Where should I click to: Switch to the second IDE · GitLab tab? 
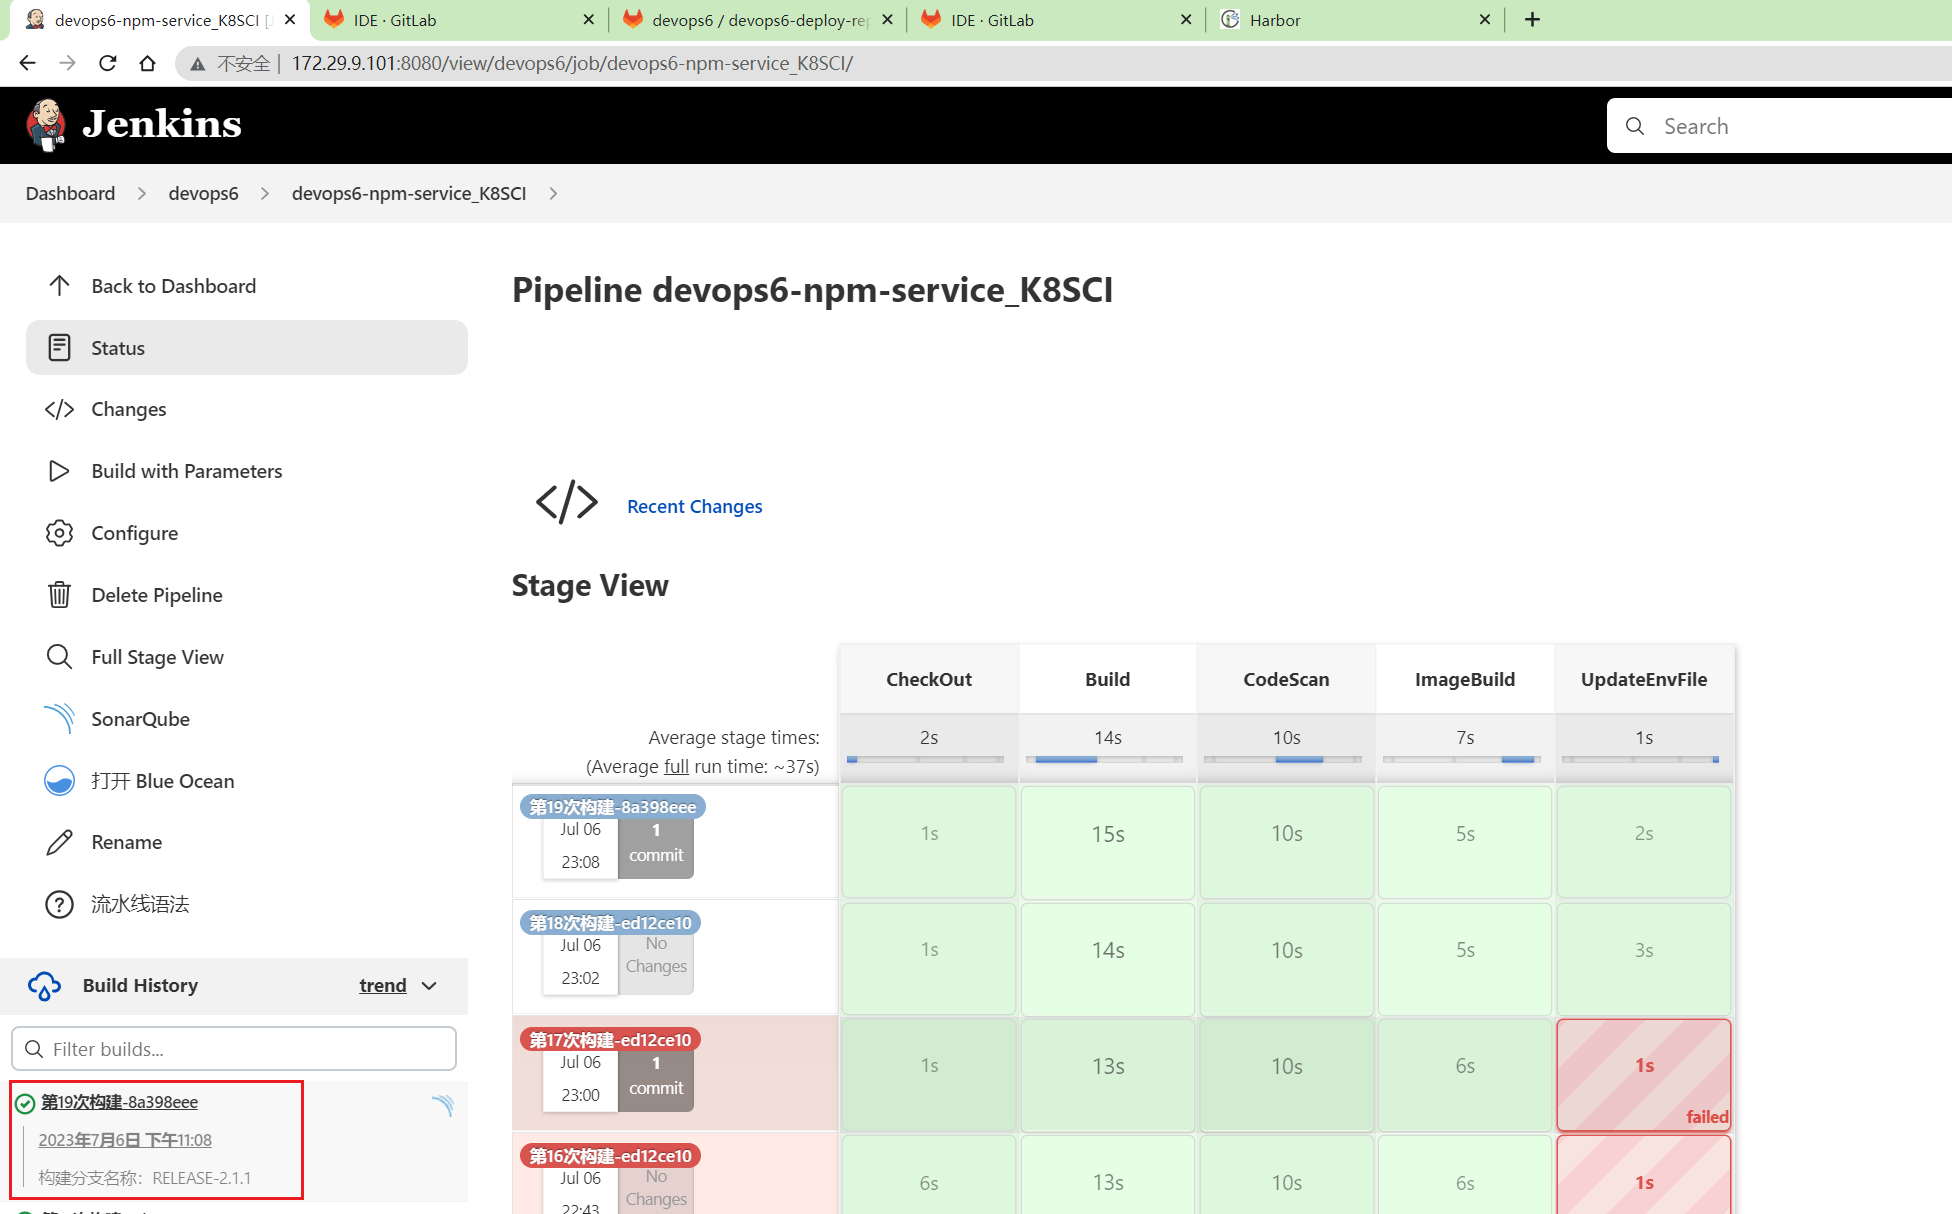pyautogui.click(x=1057, y=20)
